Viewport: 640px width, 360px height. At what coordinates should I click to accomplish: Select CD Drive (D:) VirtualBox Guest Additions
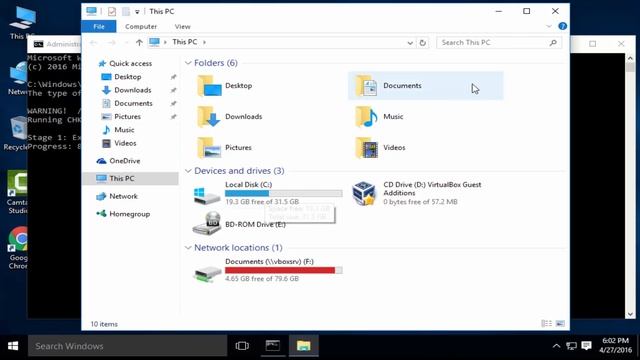point(418,193)
